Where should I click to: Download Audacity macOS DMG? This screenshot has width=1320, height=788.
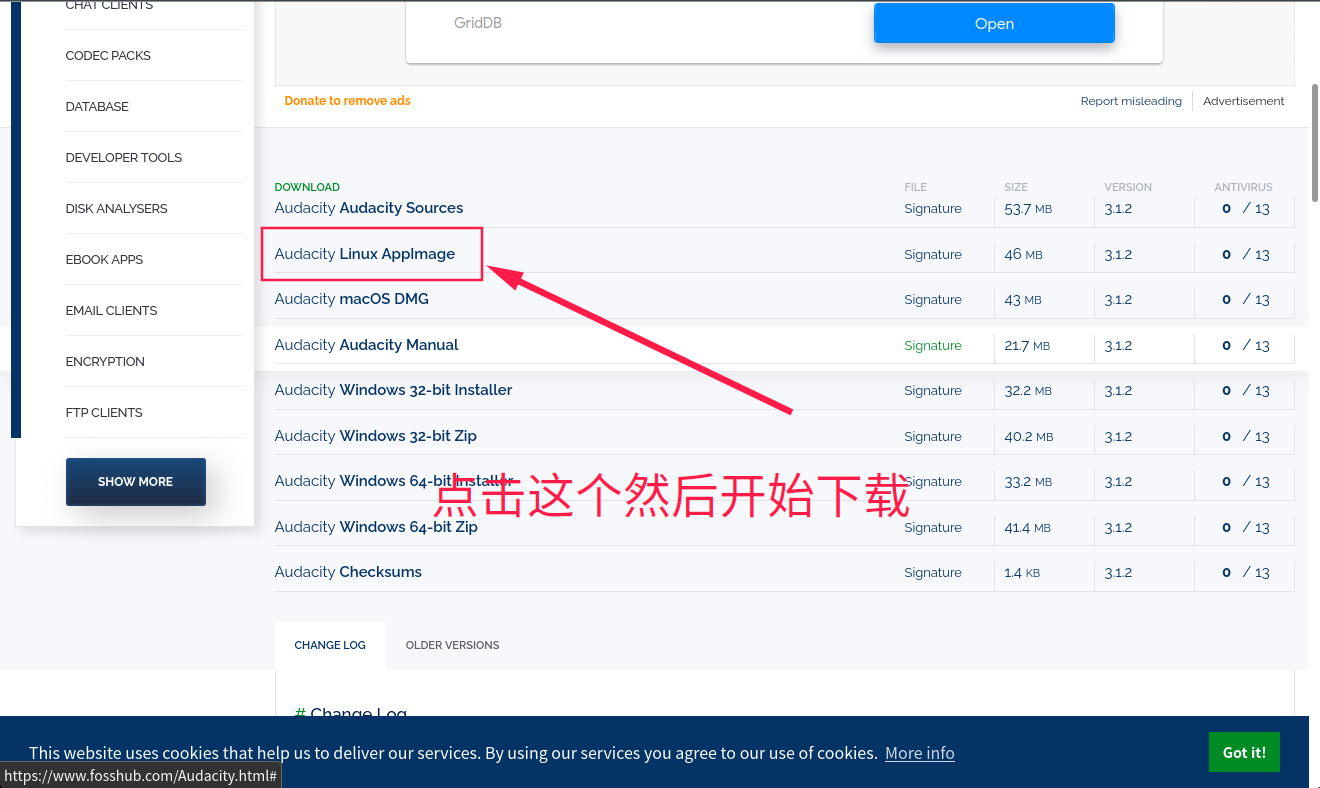pos(351,299)
